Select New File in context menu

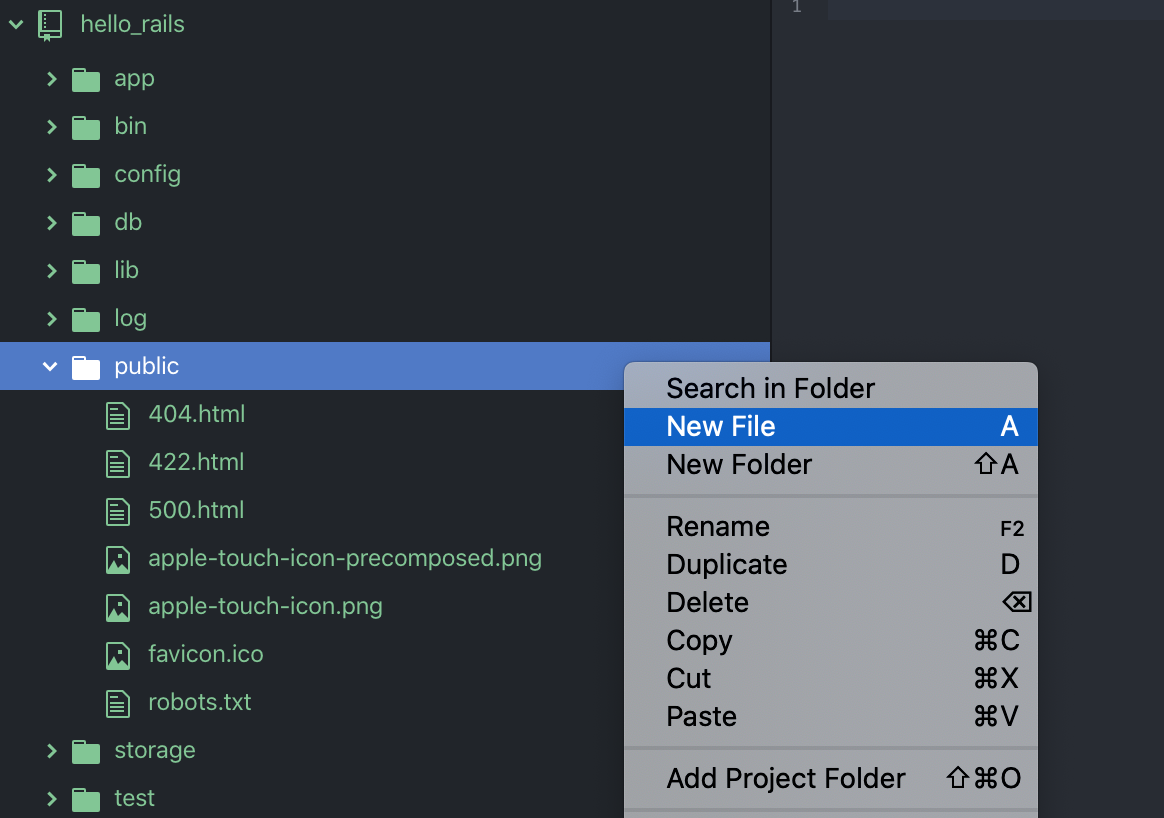pos(831,427)
